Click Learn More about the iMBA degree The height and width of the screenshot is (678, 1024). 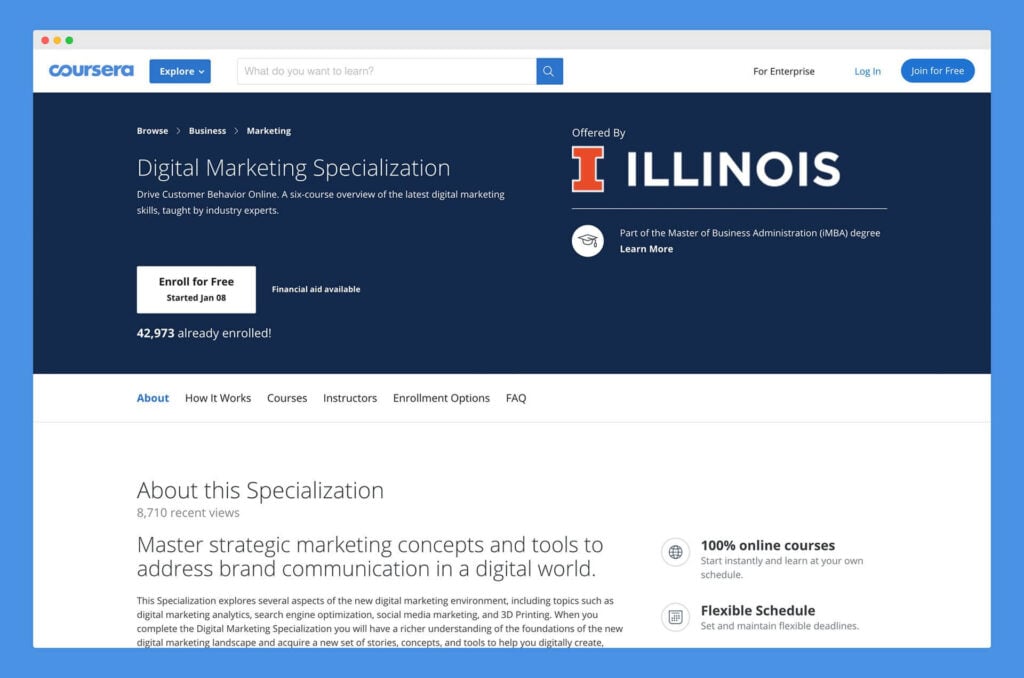pos(648,249)
